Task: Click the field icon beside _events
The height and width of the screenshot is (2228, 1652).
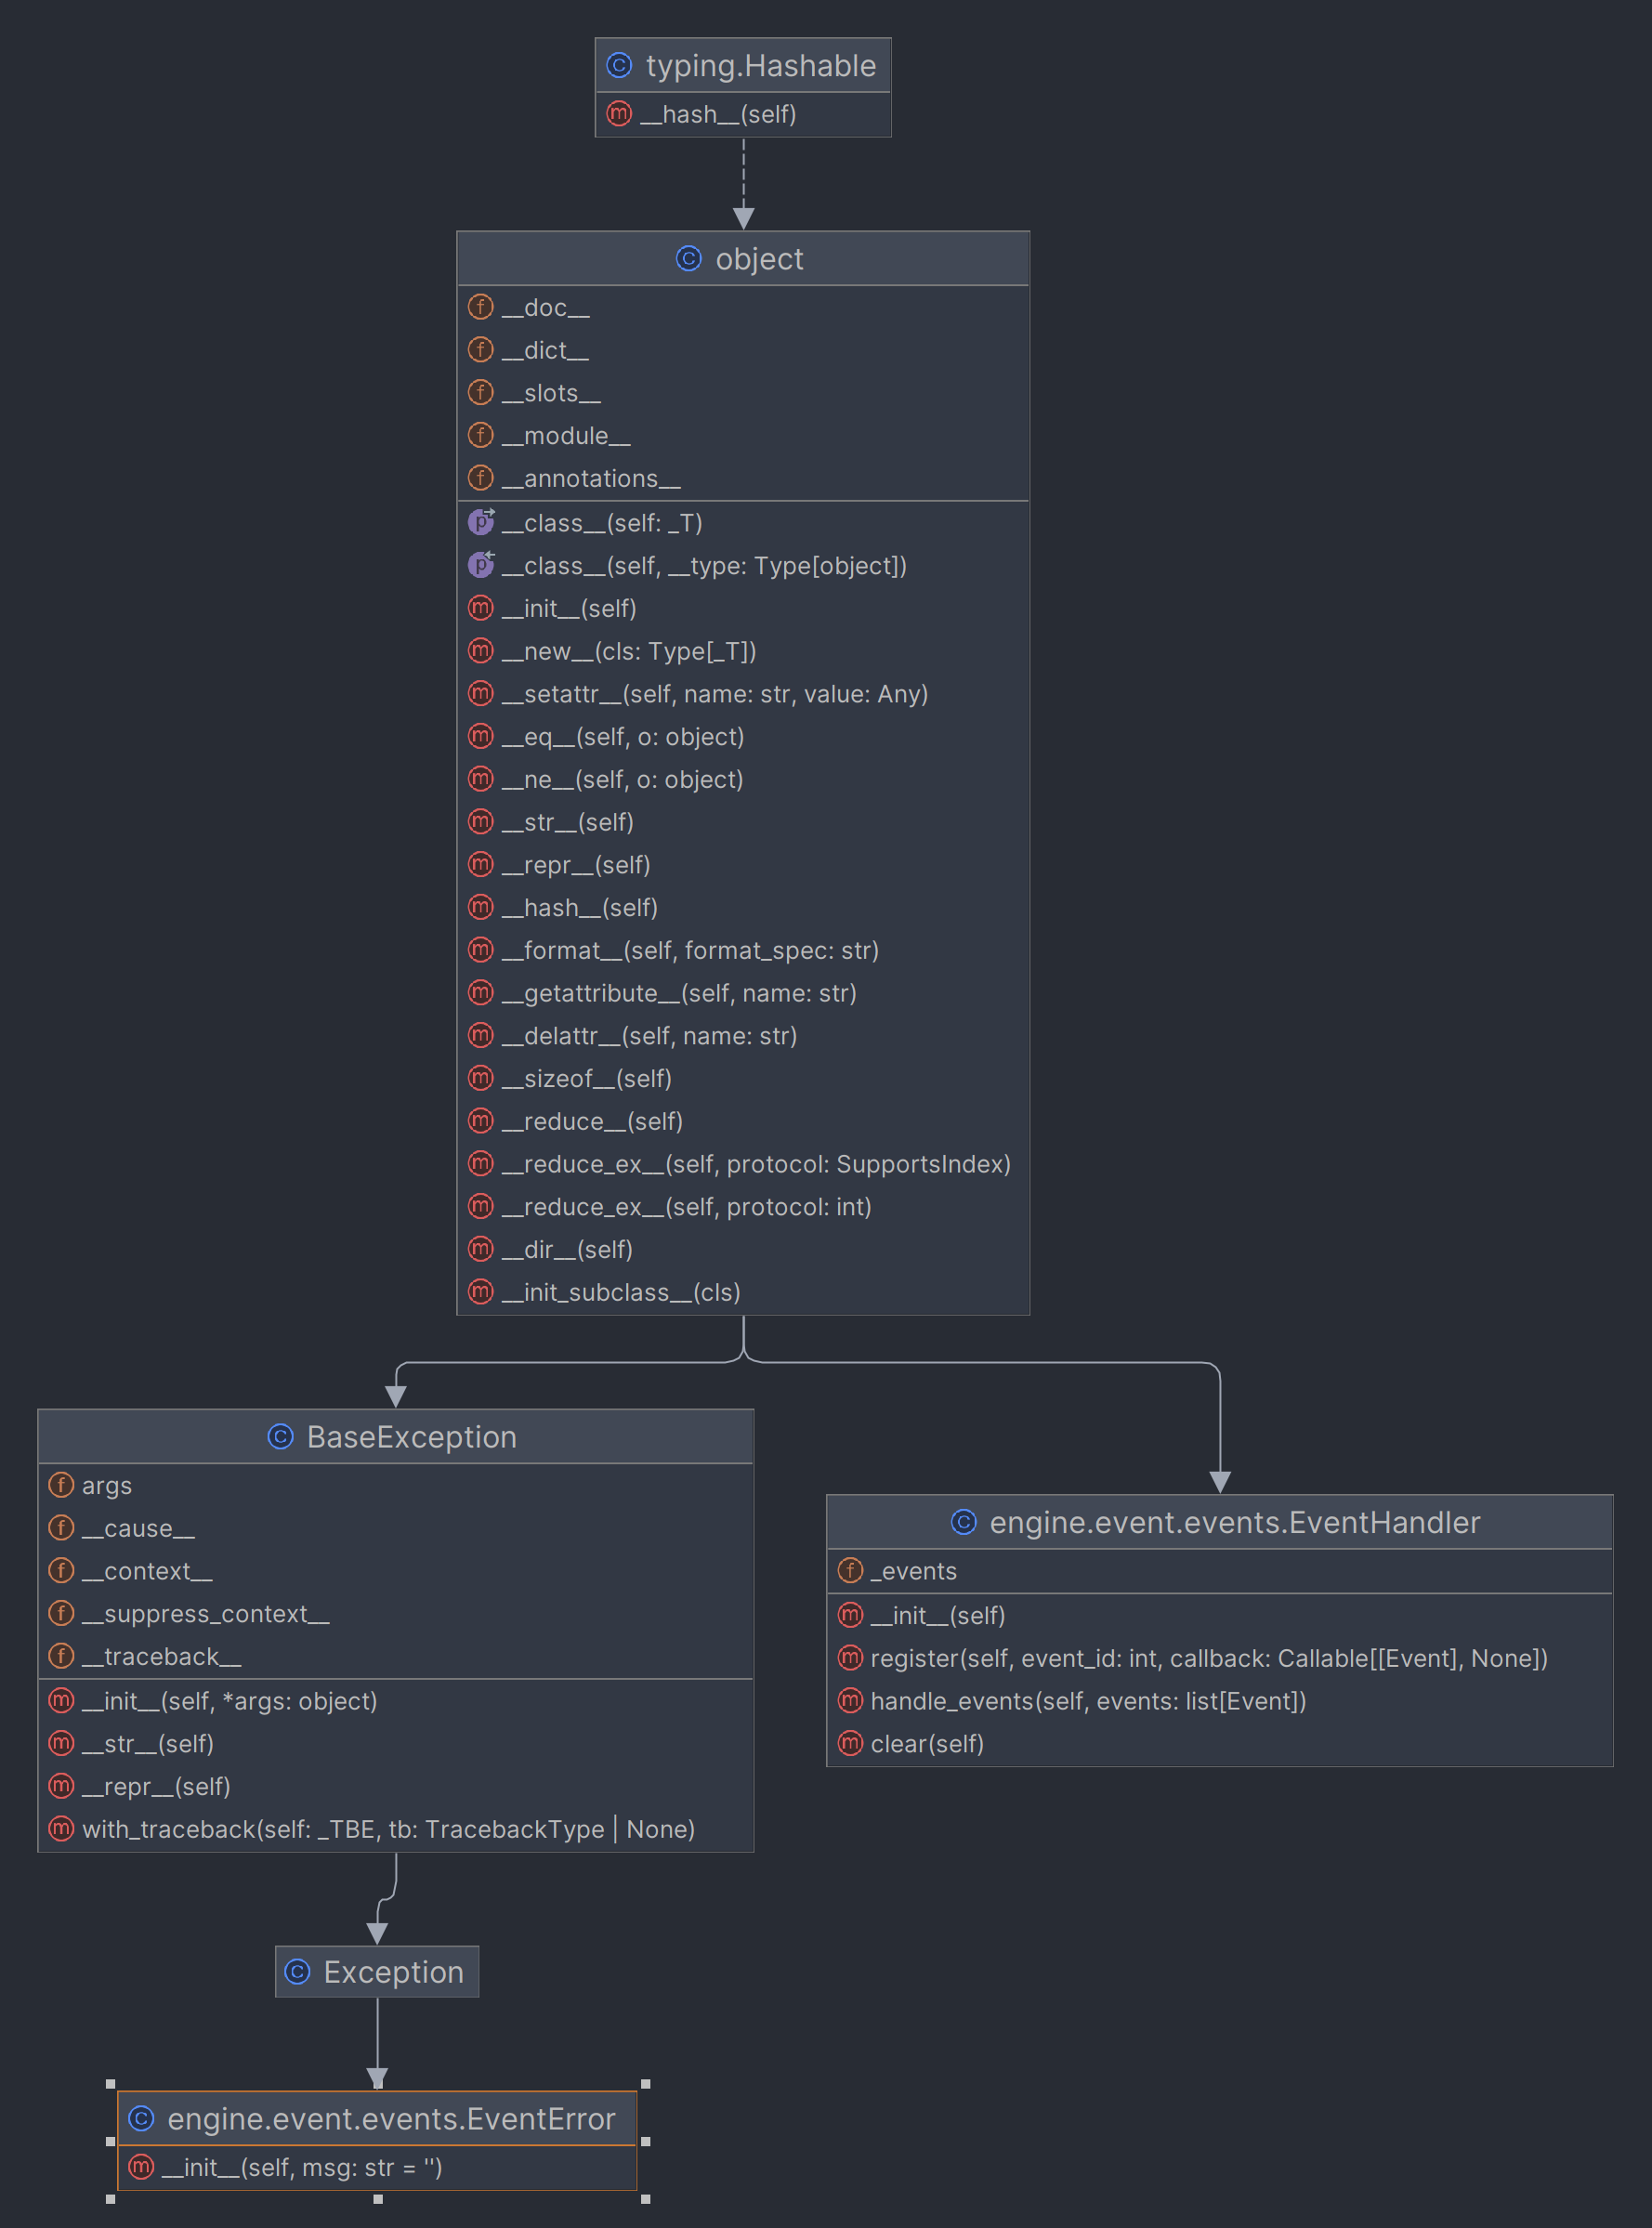Action: click(850, 1570)
